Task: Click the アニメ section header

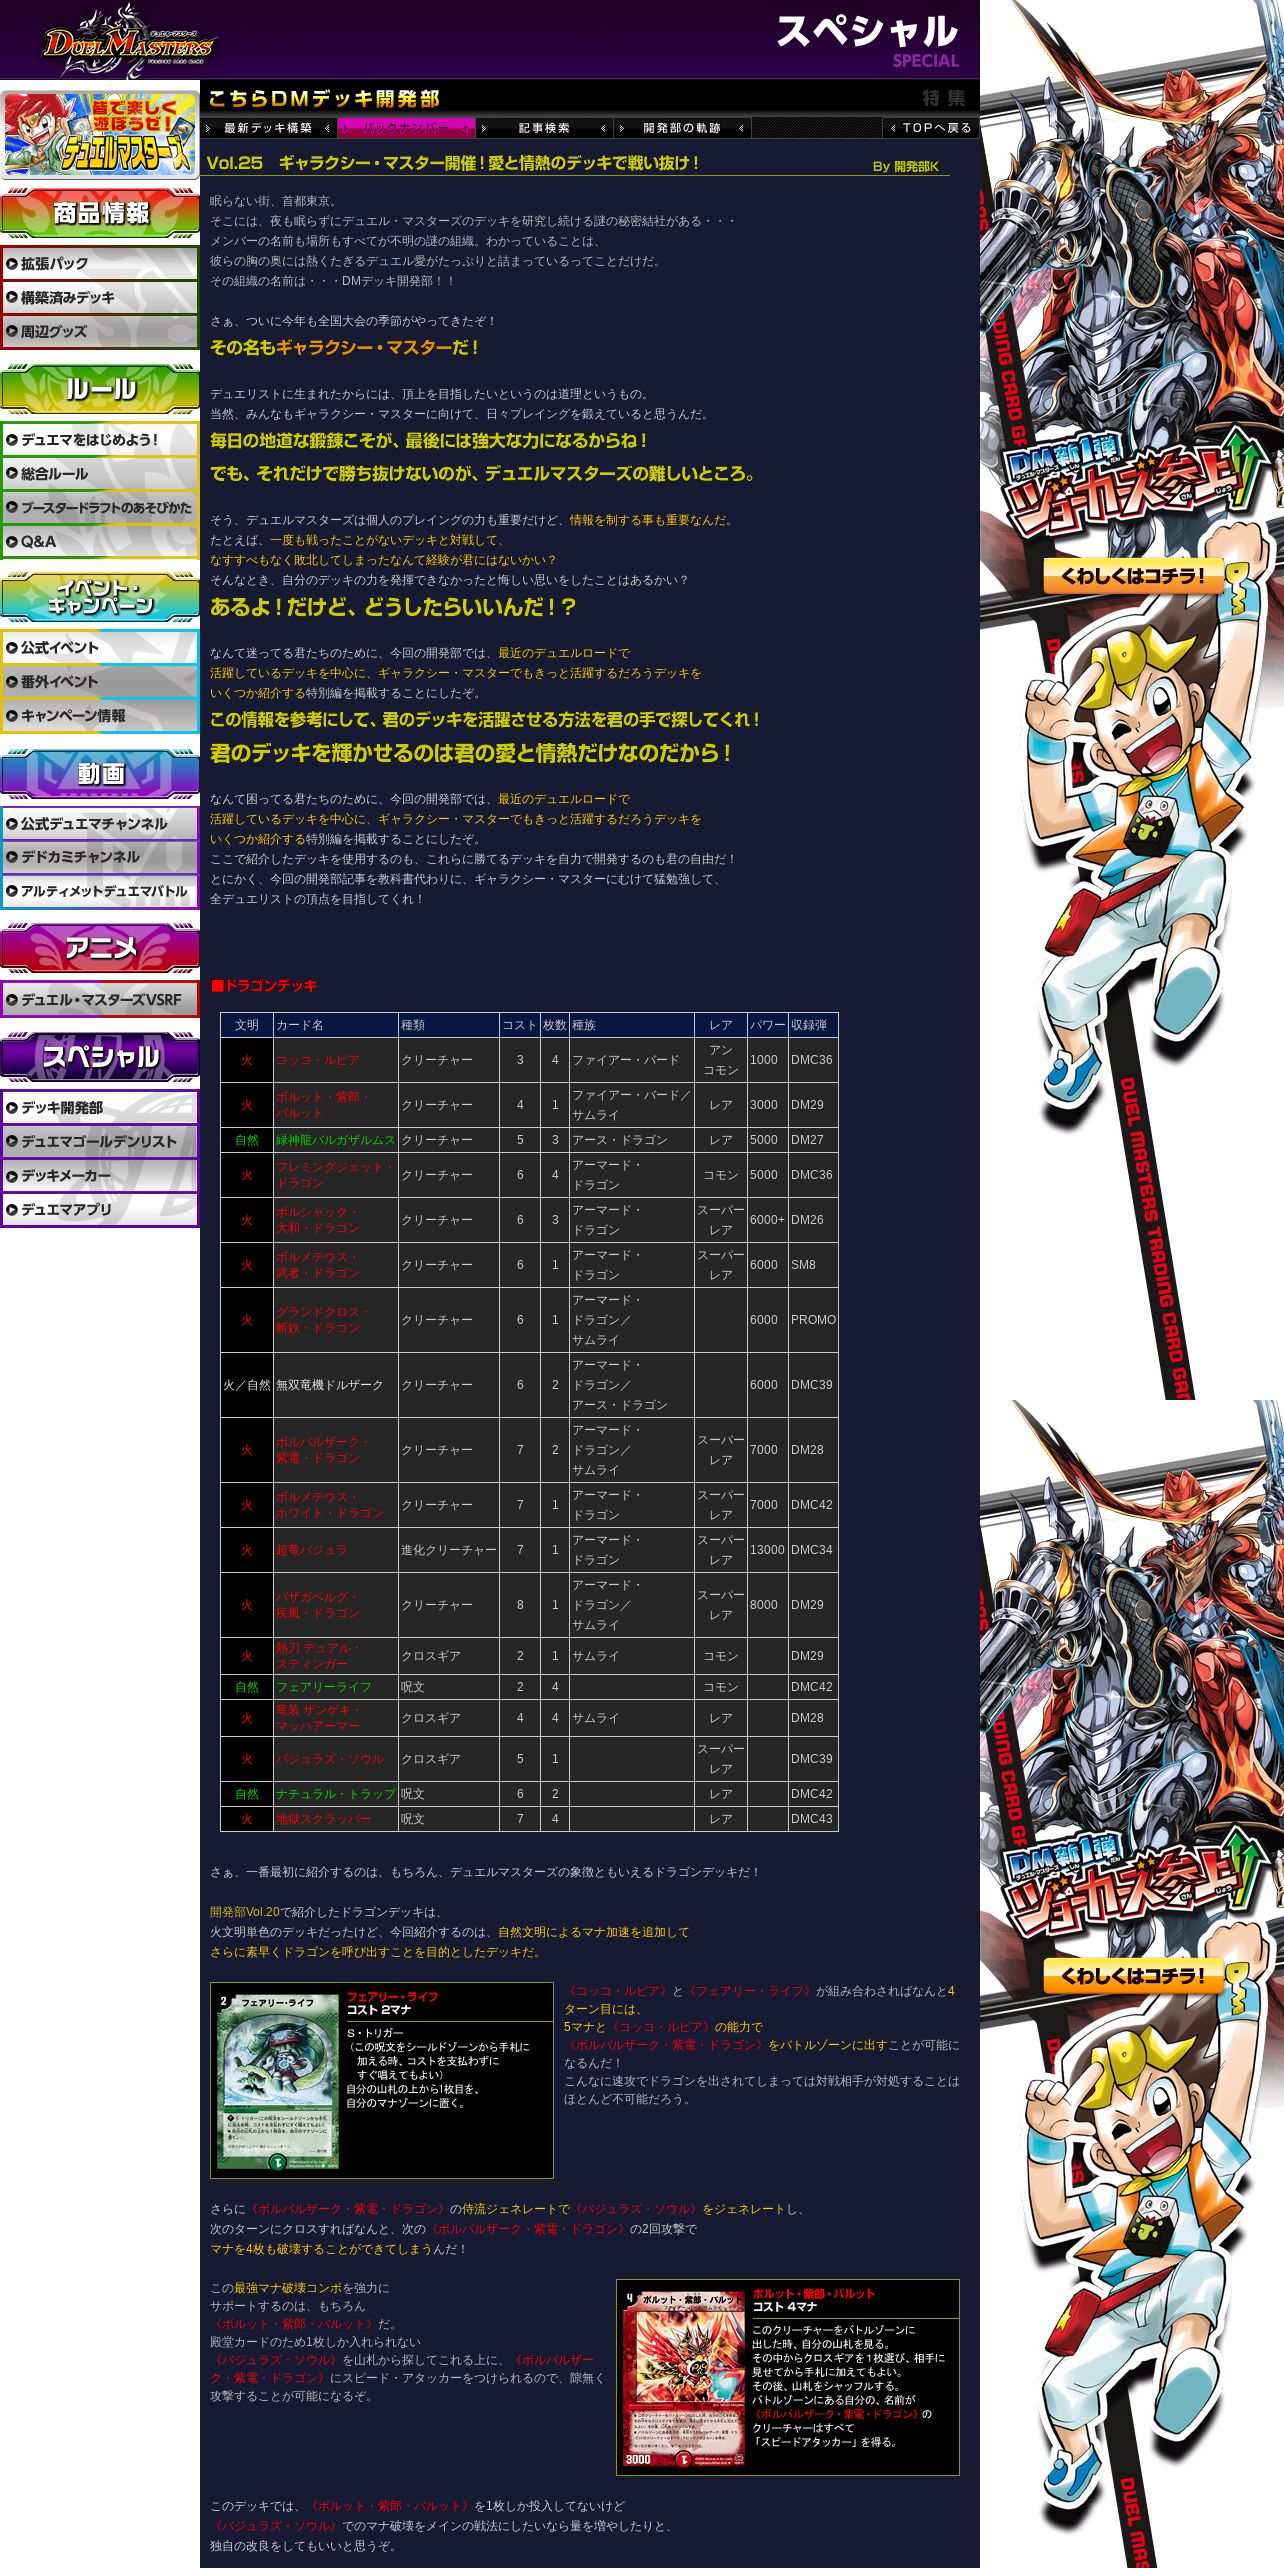Action: [x=100, y=949]
